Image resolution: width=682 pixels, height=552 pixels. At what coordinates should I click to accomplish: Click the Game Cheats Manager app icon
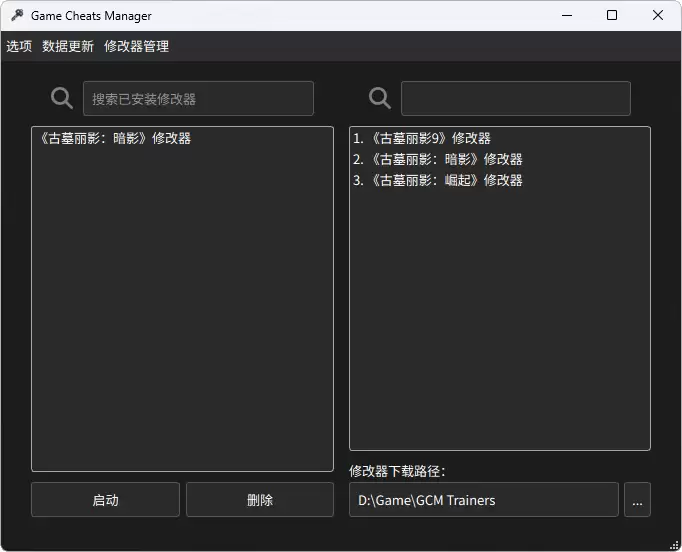click(x=17, y=16)
